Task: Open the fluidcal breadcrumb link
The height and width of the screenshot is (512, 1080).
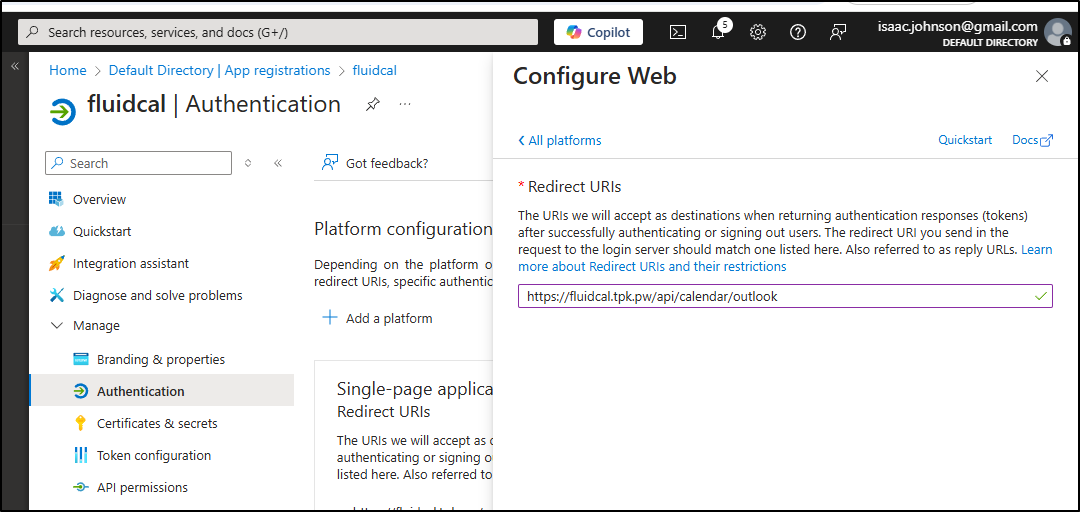Action: point(374,70)
